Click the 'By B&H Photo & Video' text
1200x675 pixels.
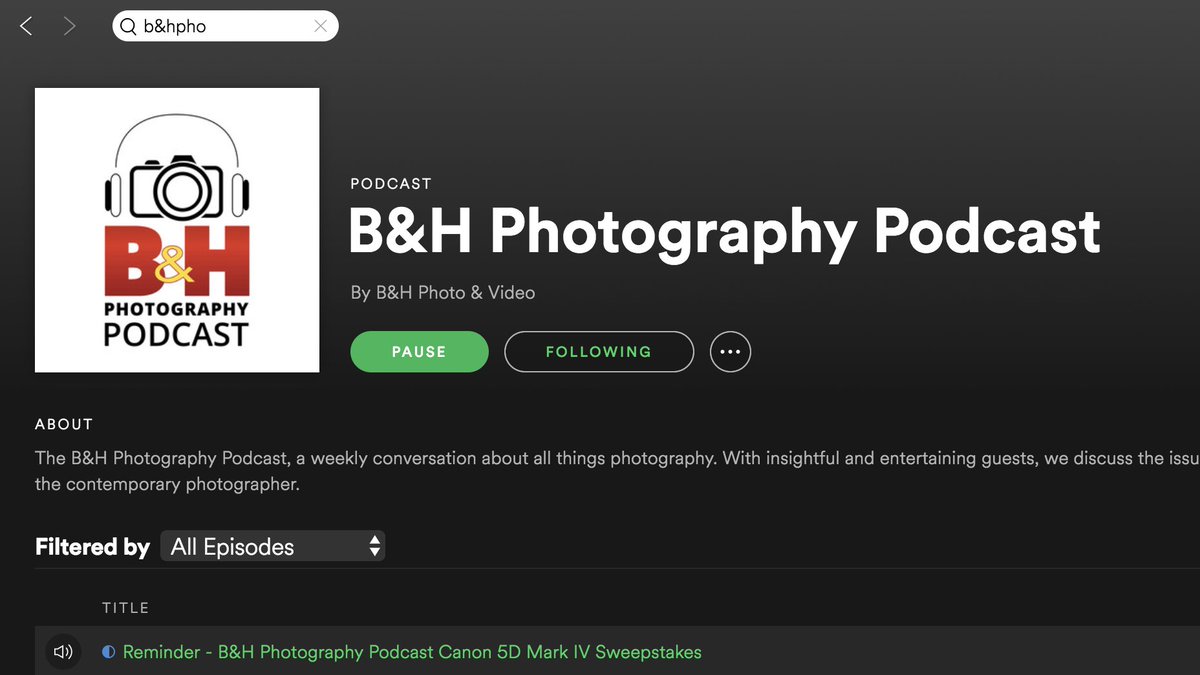(443, 293)
